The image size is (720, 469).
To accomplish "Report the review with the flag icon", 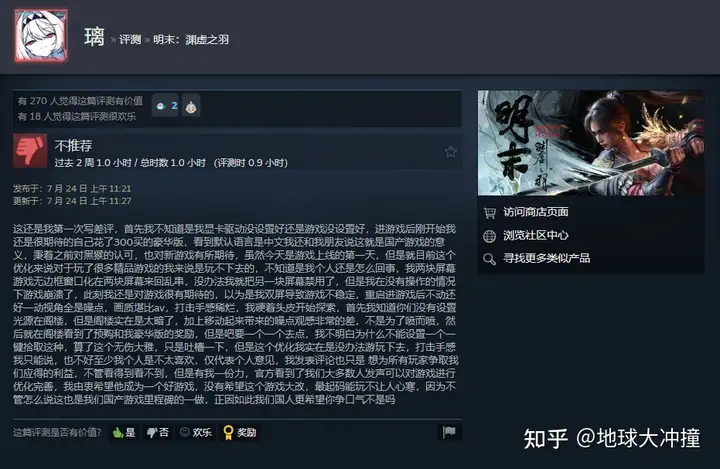I will 449,432.
